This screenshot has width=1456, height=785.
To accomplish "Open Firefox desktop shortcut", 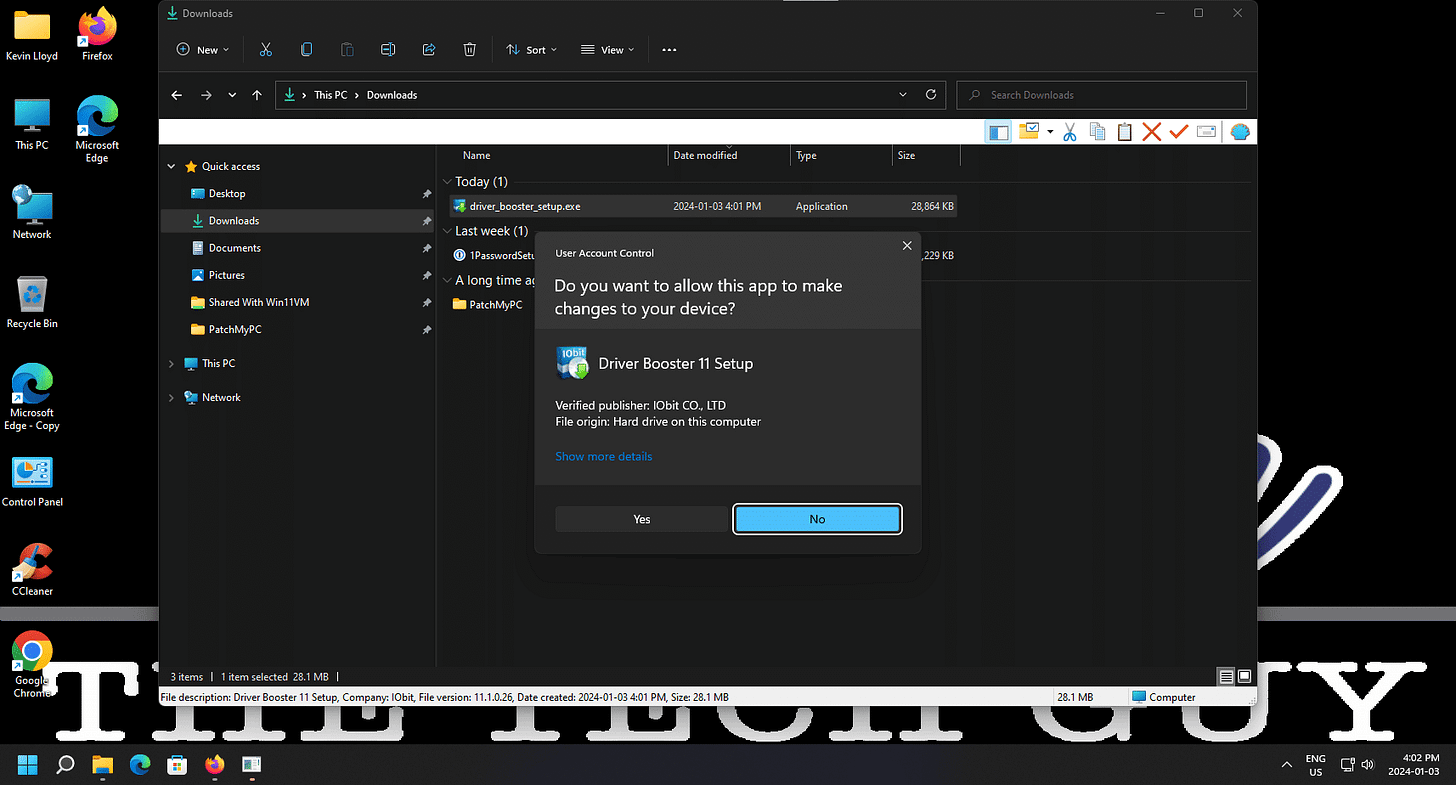I will coord(97,34).
